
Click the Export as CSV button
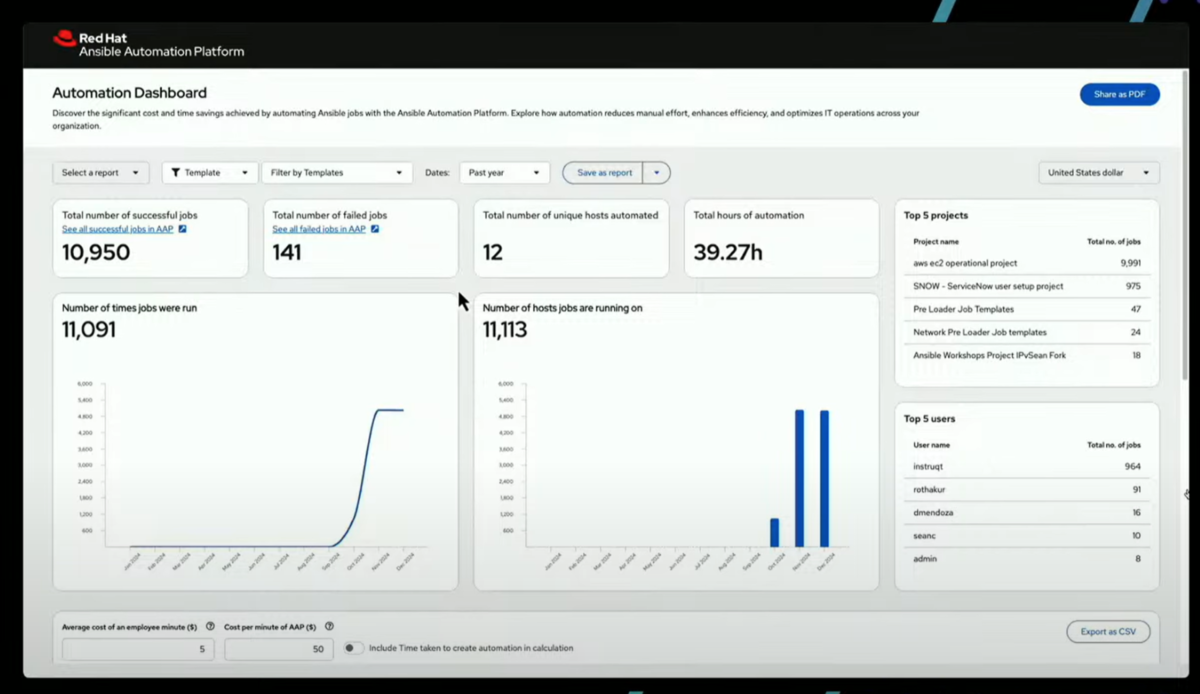tap(1108, 632)
